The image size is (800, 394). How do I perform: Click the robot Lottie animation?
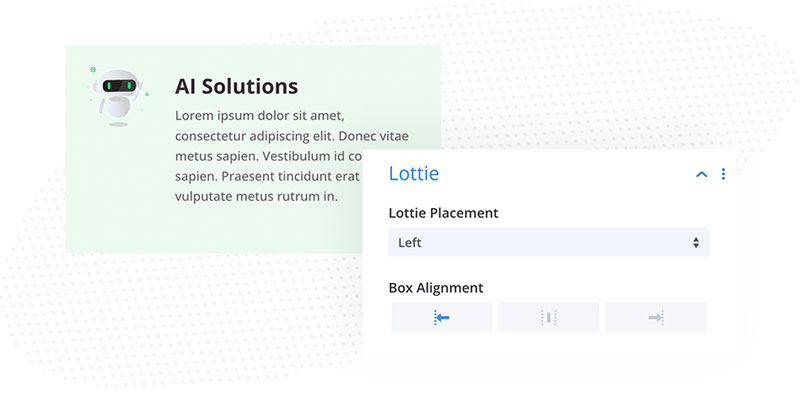pos(118,96)
